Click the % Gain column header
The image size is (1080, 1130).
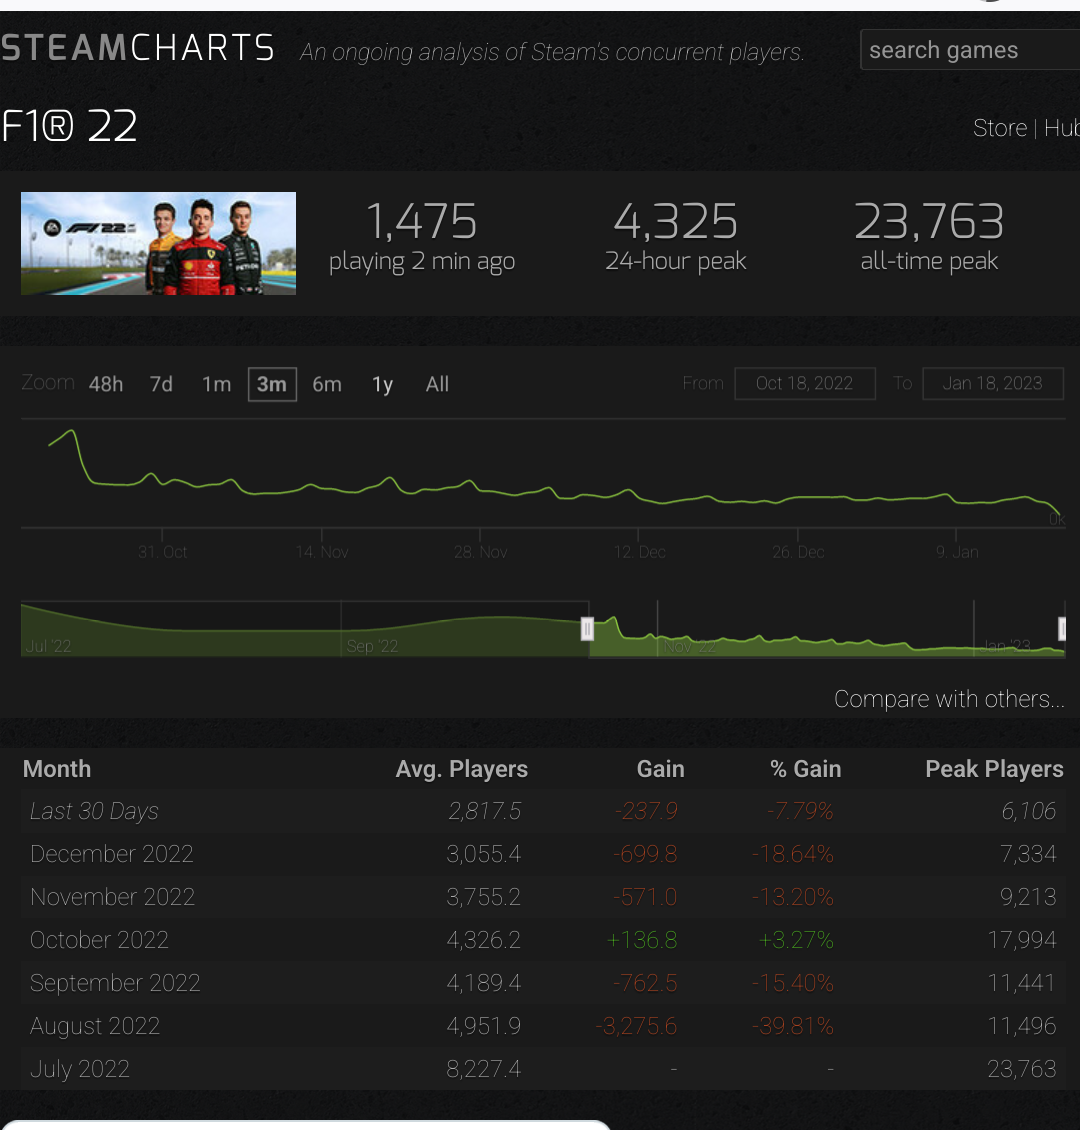pyautogui.click(x=805, y=769)
